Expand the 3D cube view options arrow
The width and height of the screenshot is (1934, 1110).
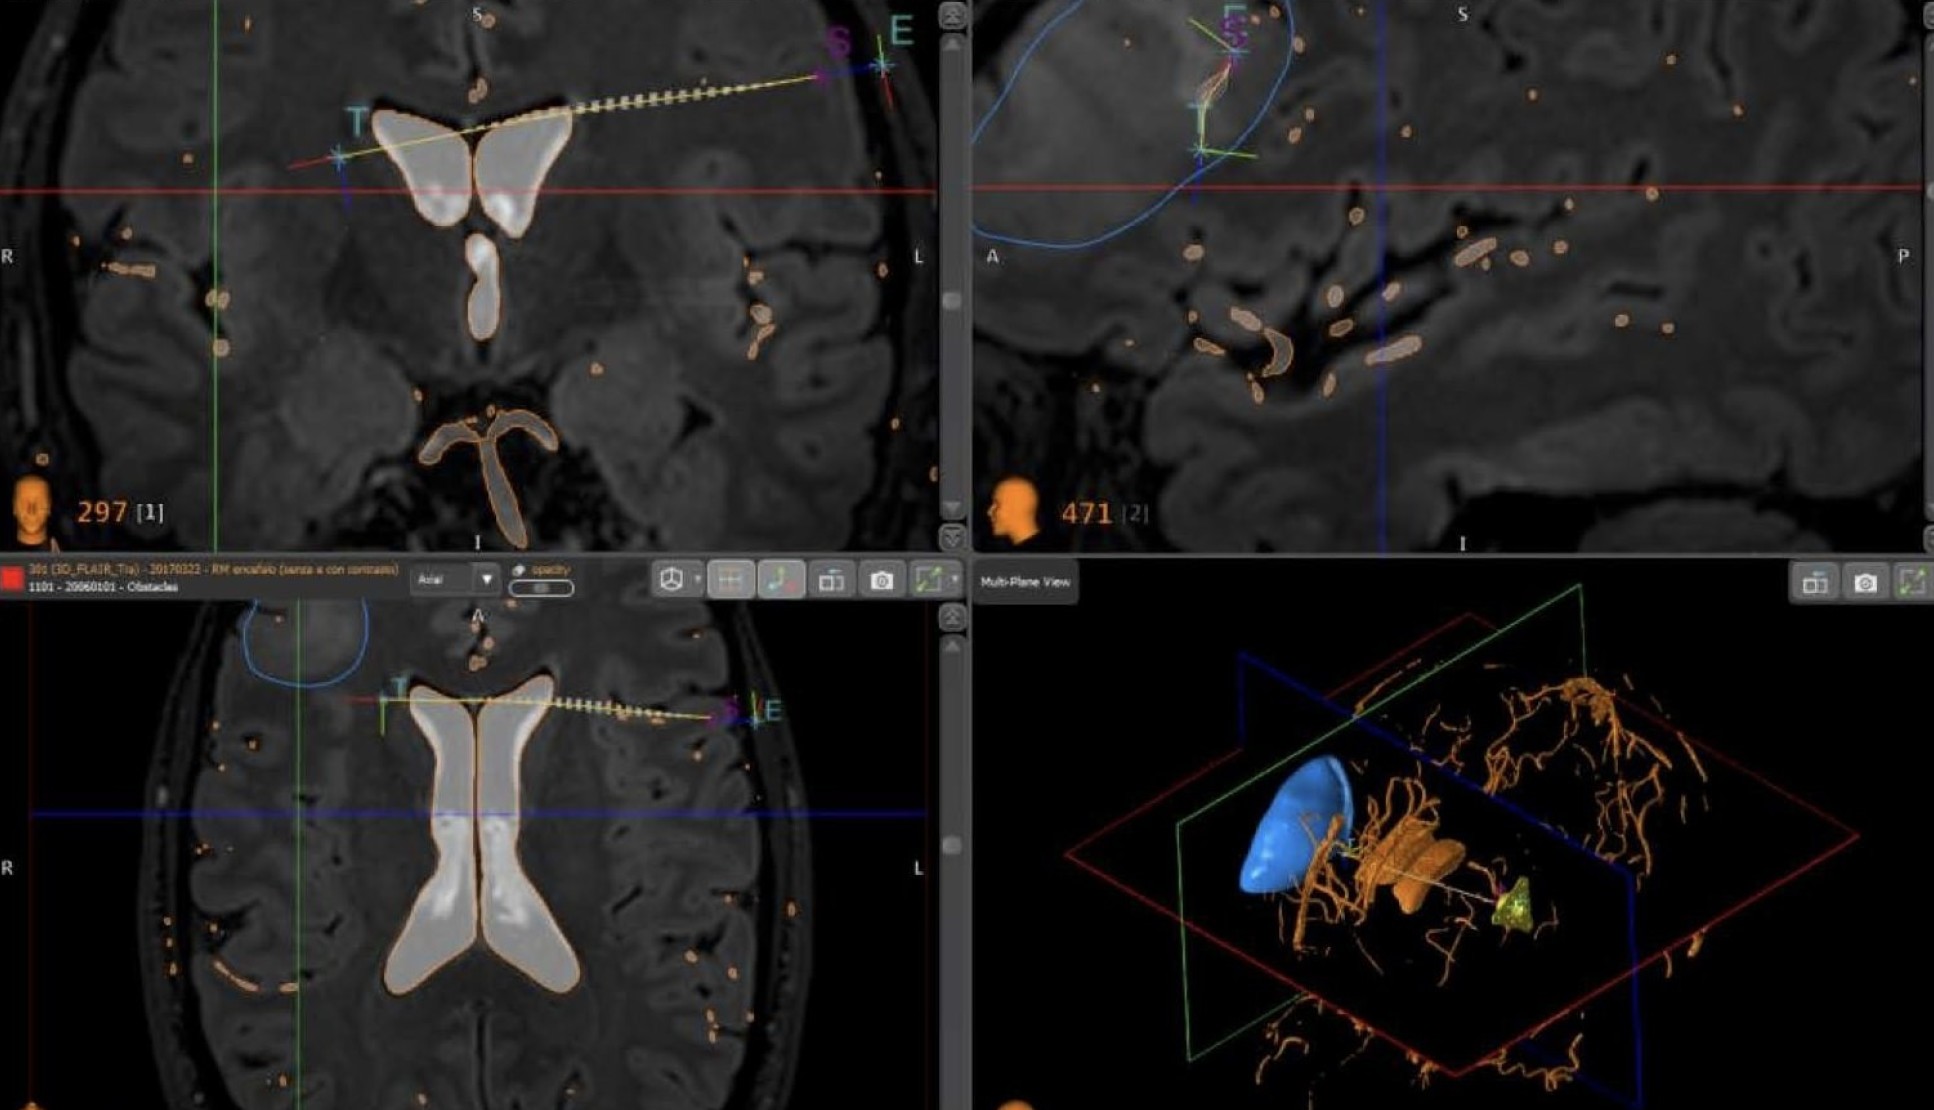697,580
